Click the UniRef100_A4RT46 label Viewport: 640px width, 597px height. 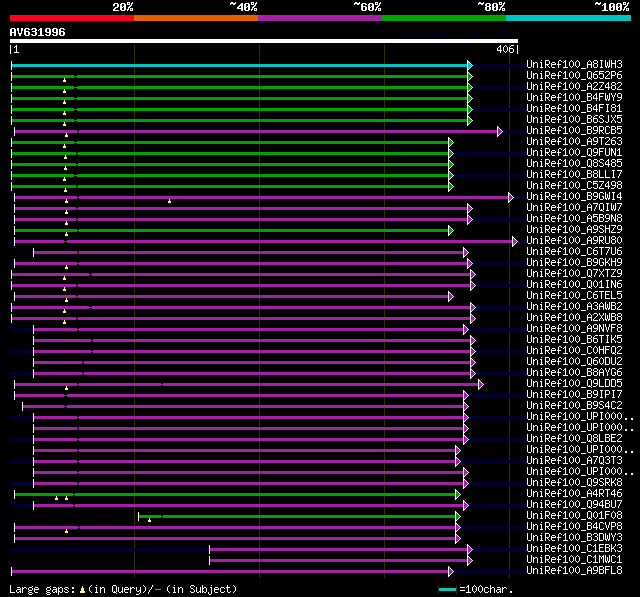coord(574,494)
